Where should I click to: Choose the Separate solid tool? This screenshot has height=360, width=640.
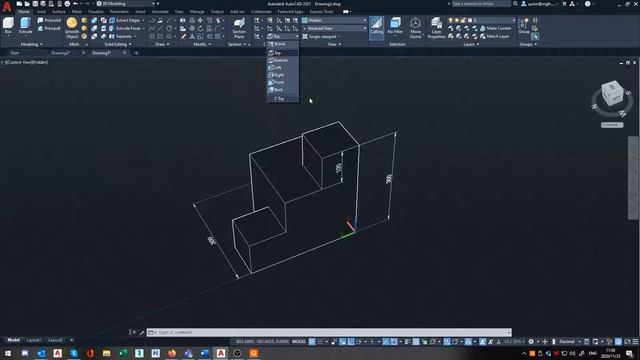pos(121,36)
